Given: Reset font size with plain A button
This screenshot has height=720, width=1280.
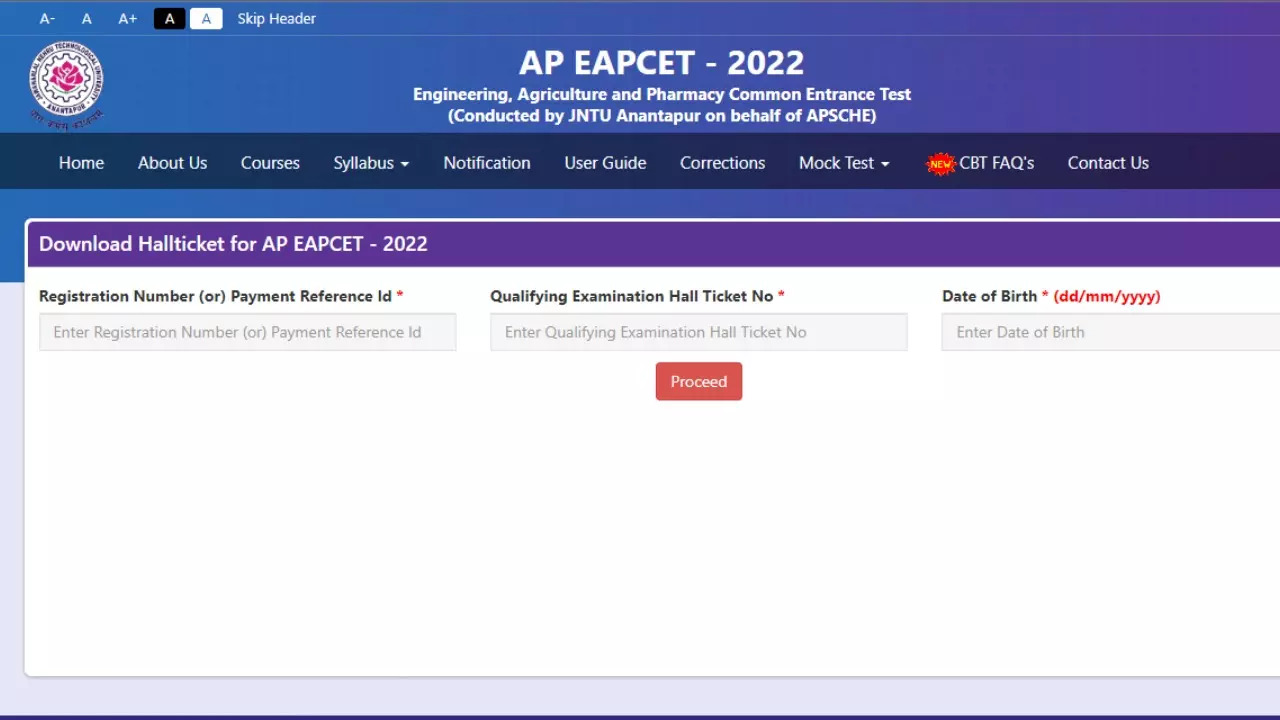Looking at the screenshot, I should click(x=87, y=19).
